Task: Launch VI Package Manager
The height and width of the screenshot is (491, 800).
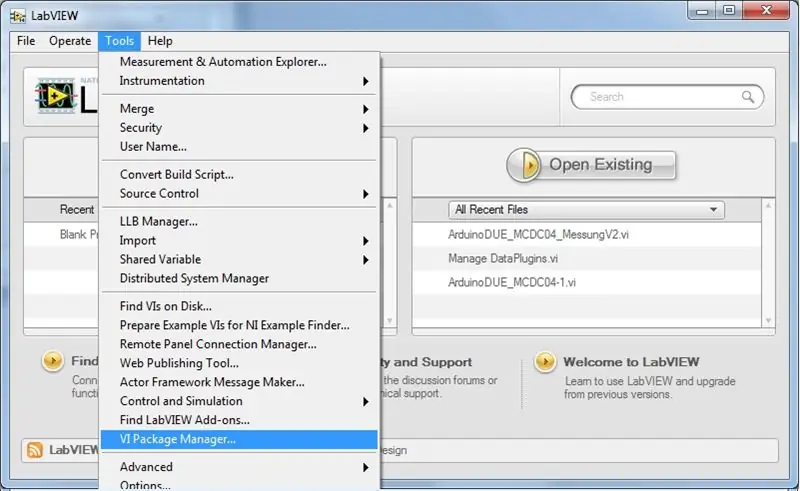Action: point(239,439)
